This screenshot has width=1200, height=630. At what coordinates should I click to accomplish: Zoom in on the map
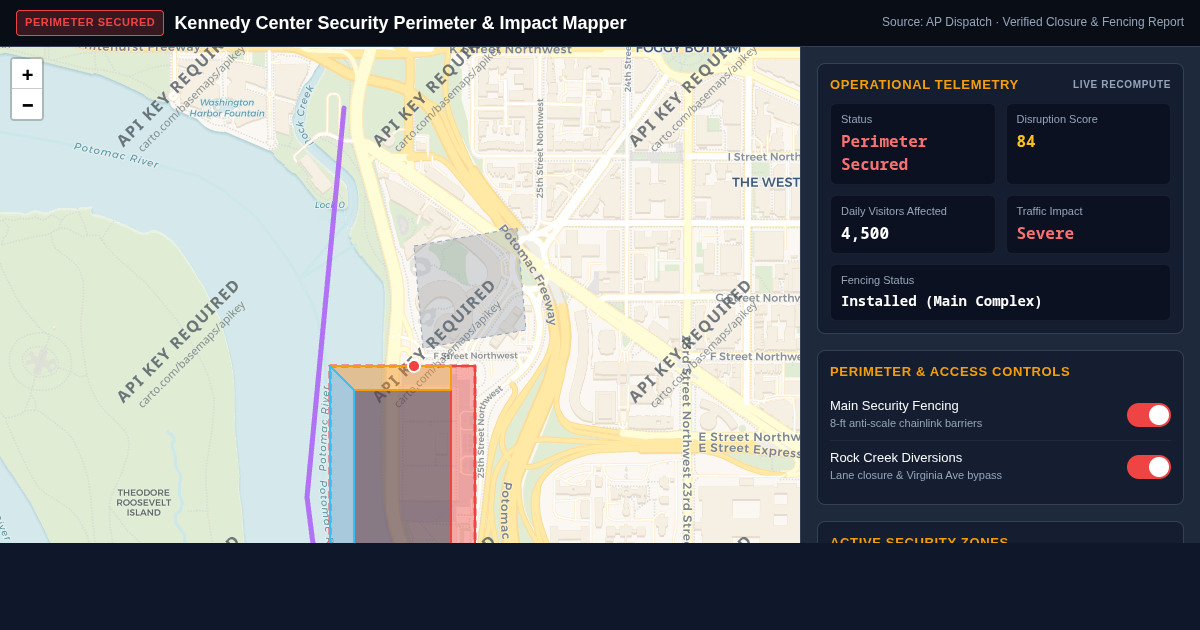tap(27, 74)
